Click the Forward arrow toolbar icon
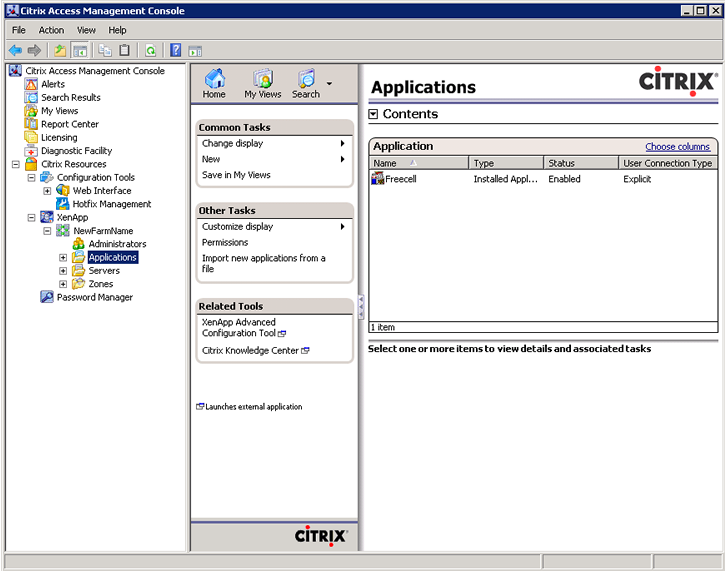 click(x=34, y=50)
